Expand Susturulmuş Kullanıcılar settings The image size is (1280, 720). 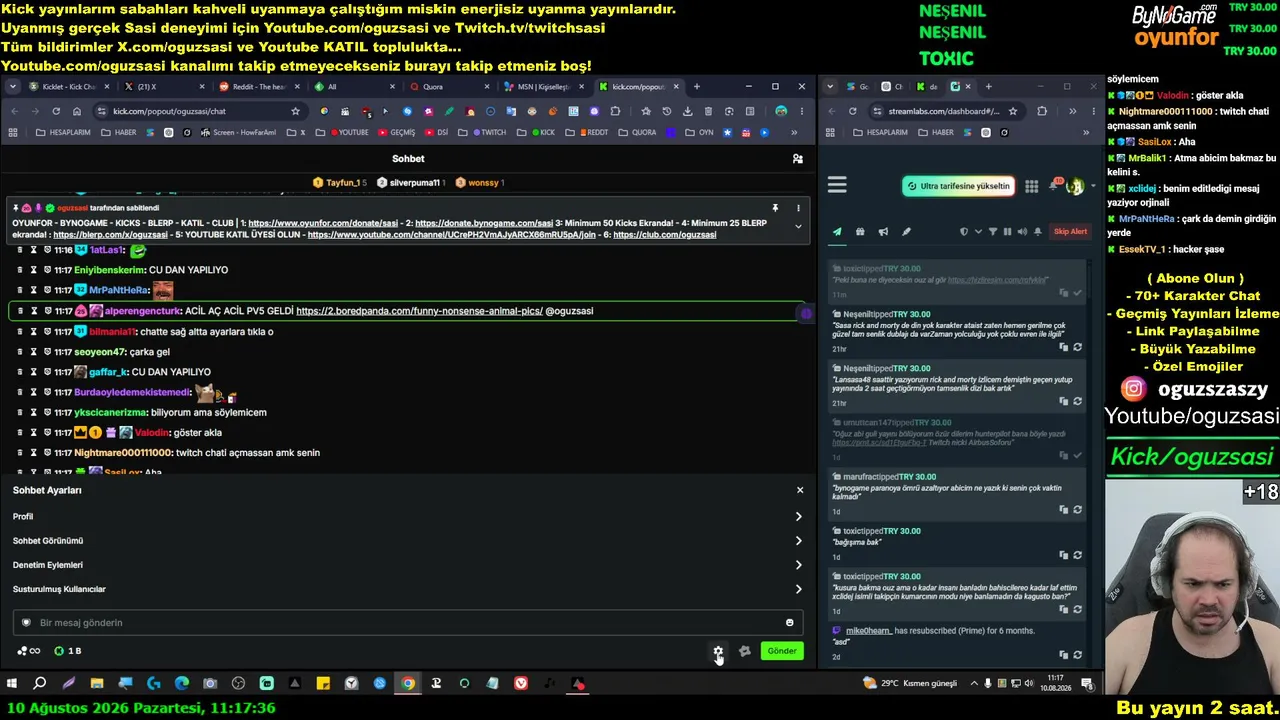pos(407,589)
